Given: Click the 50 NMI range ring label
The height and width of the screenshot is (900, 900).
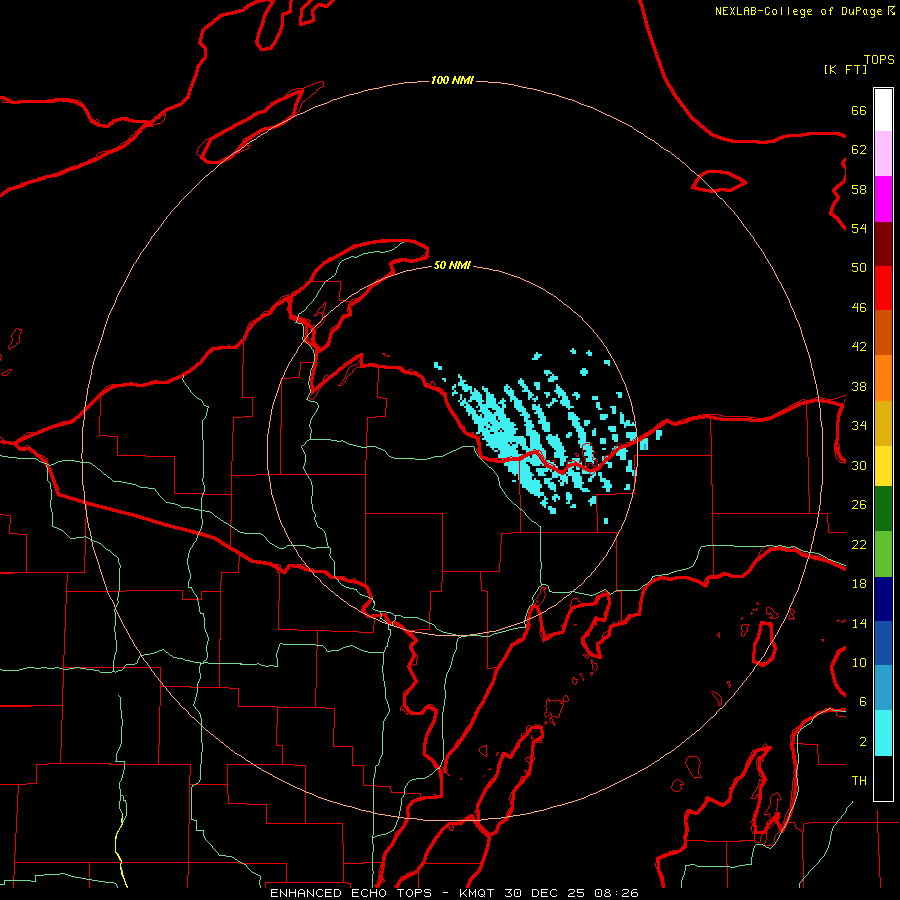Looking at the screenshot, I should (x=452, y=265).
